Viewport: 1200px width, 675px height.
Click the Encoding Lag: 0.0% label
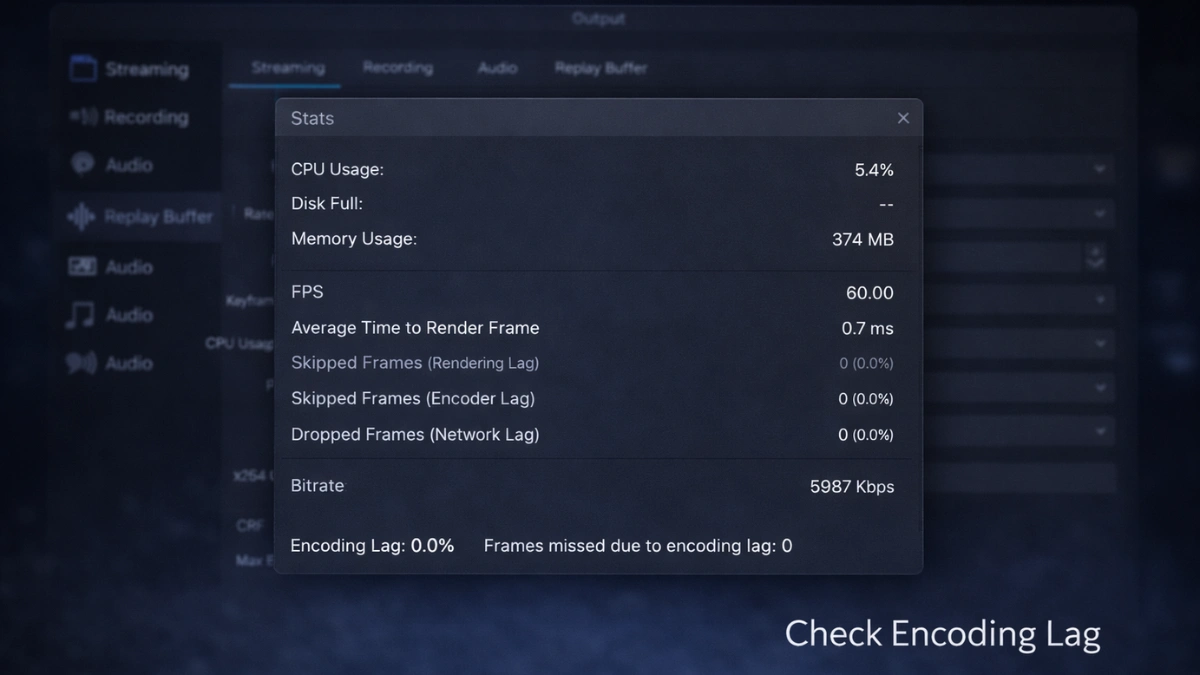pos(372,546)
